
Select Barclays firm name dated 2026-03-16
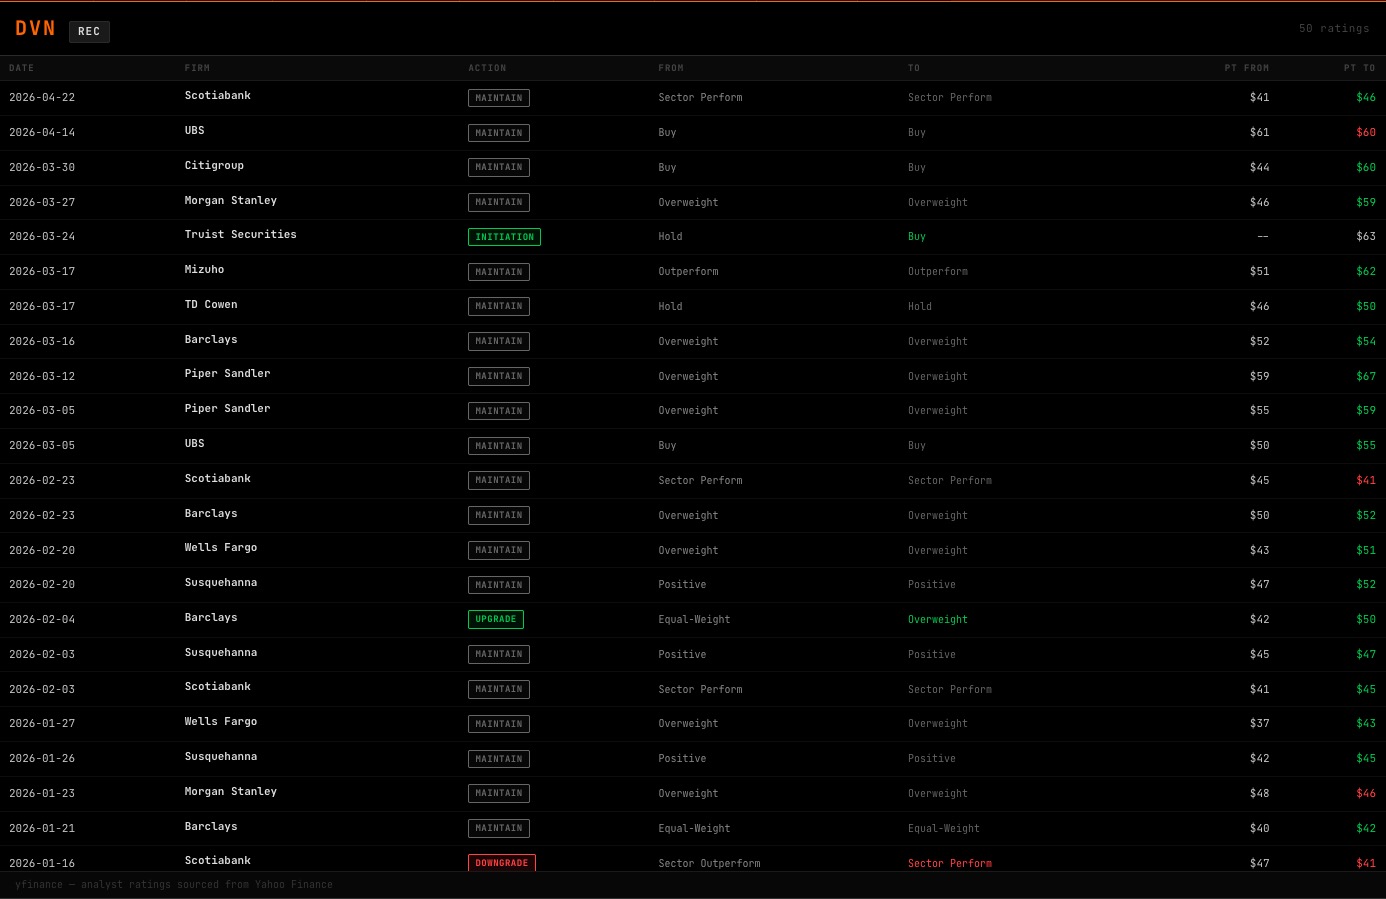(x=211, y=340)
